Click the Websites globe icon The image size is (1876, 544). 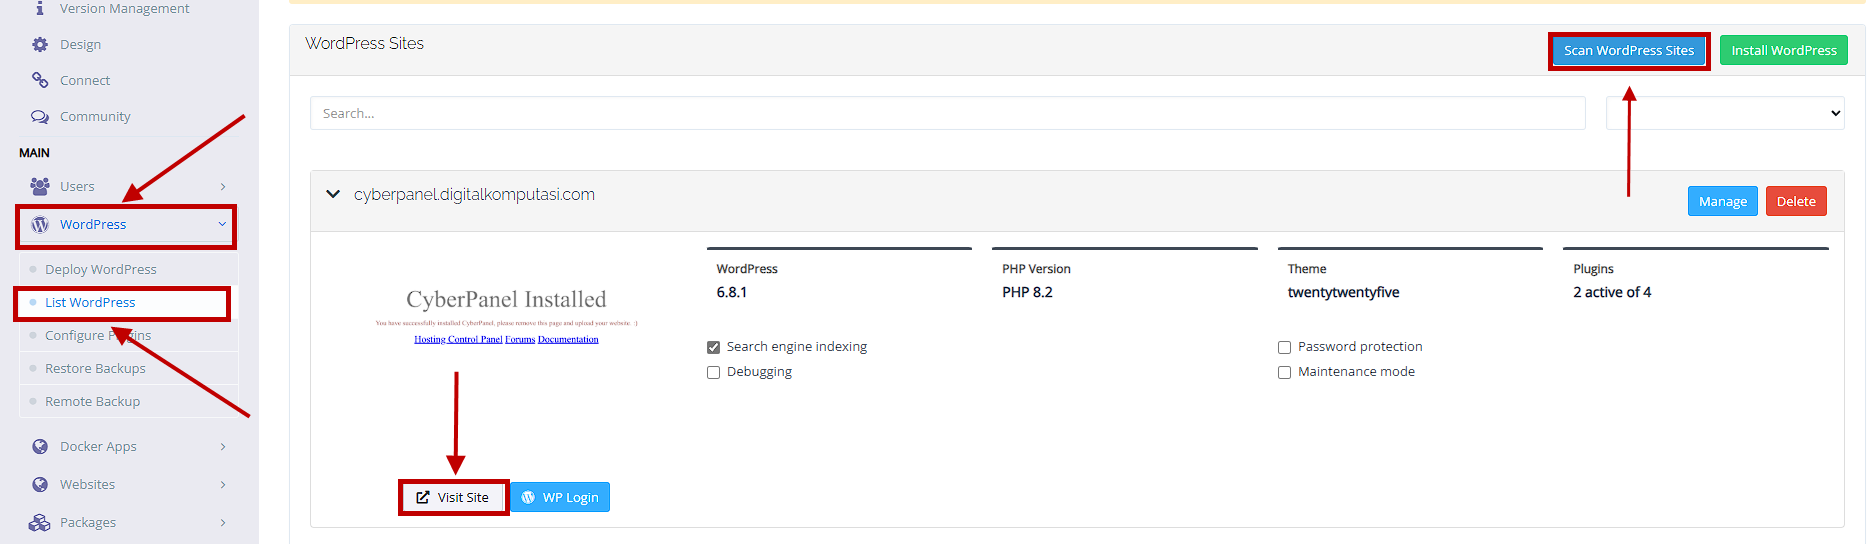click(40, 484)
